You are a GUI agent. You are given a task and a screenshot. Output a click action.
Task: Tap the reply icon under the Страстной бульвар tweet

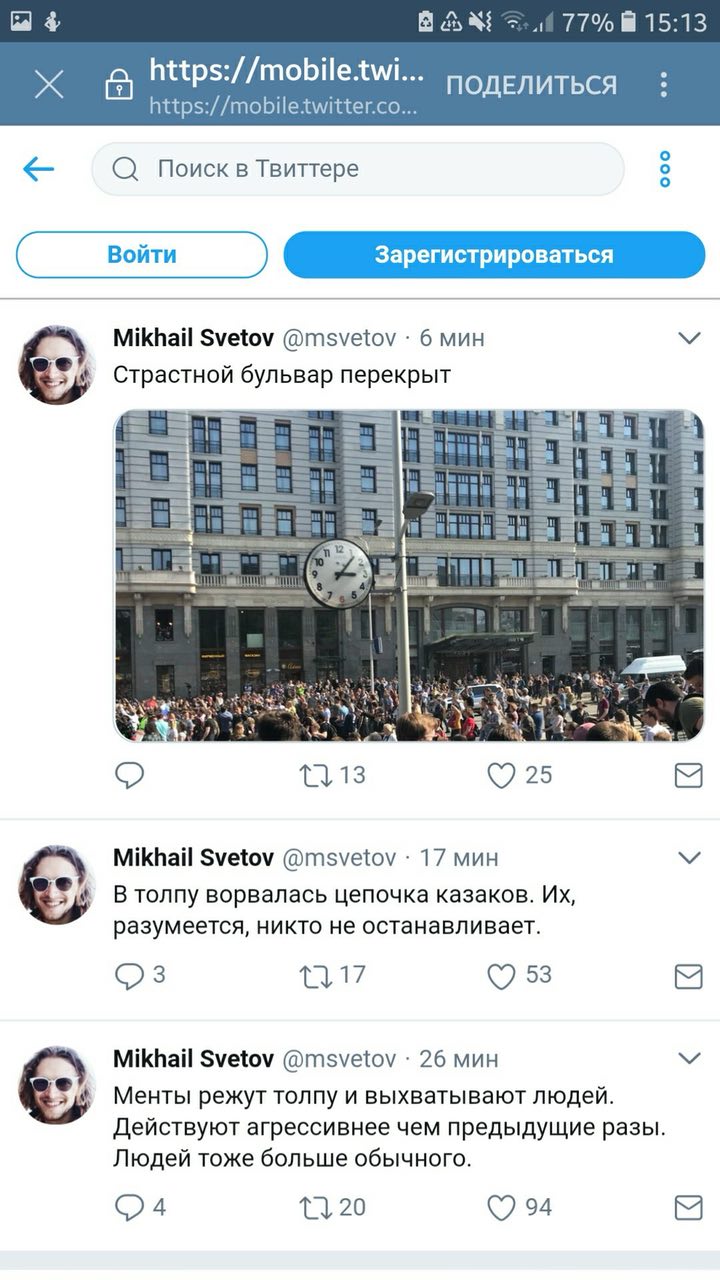(129, 775)
